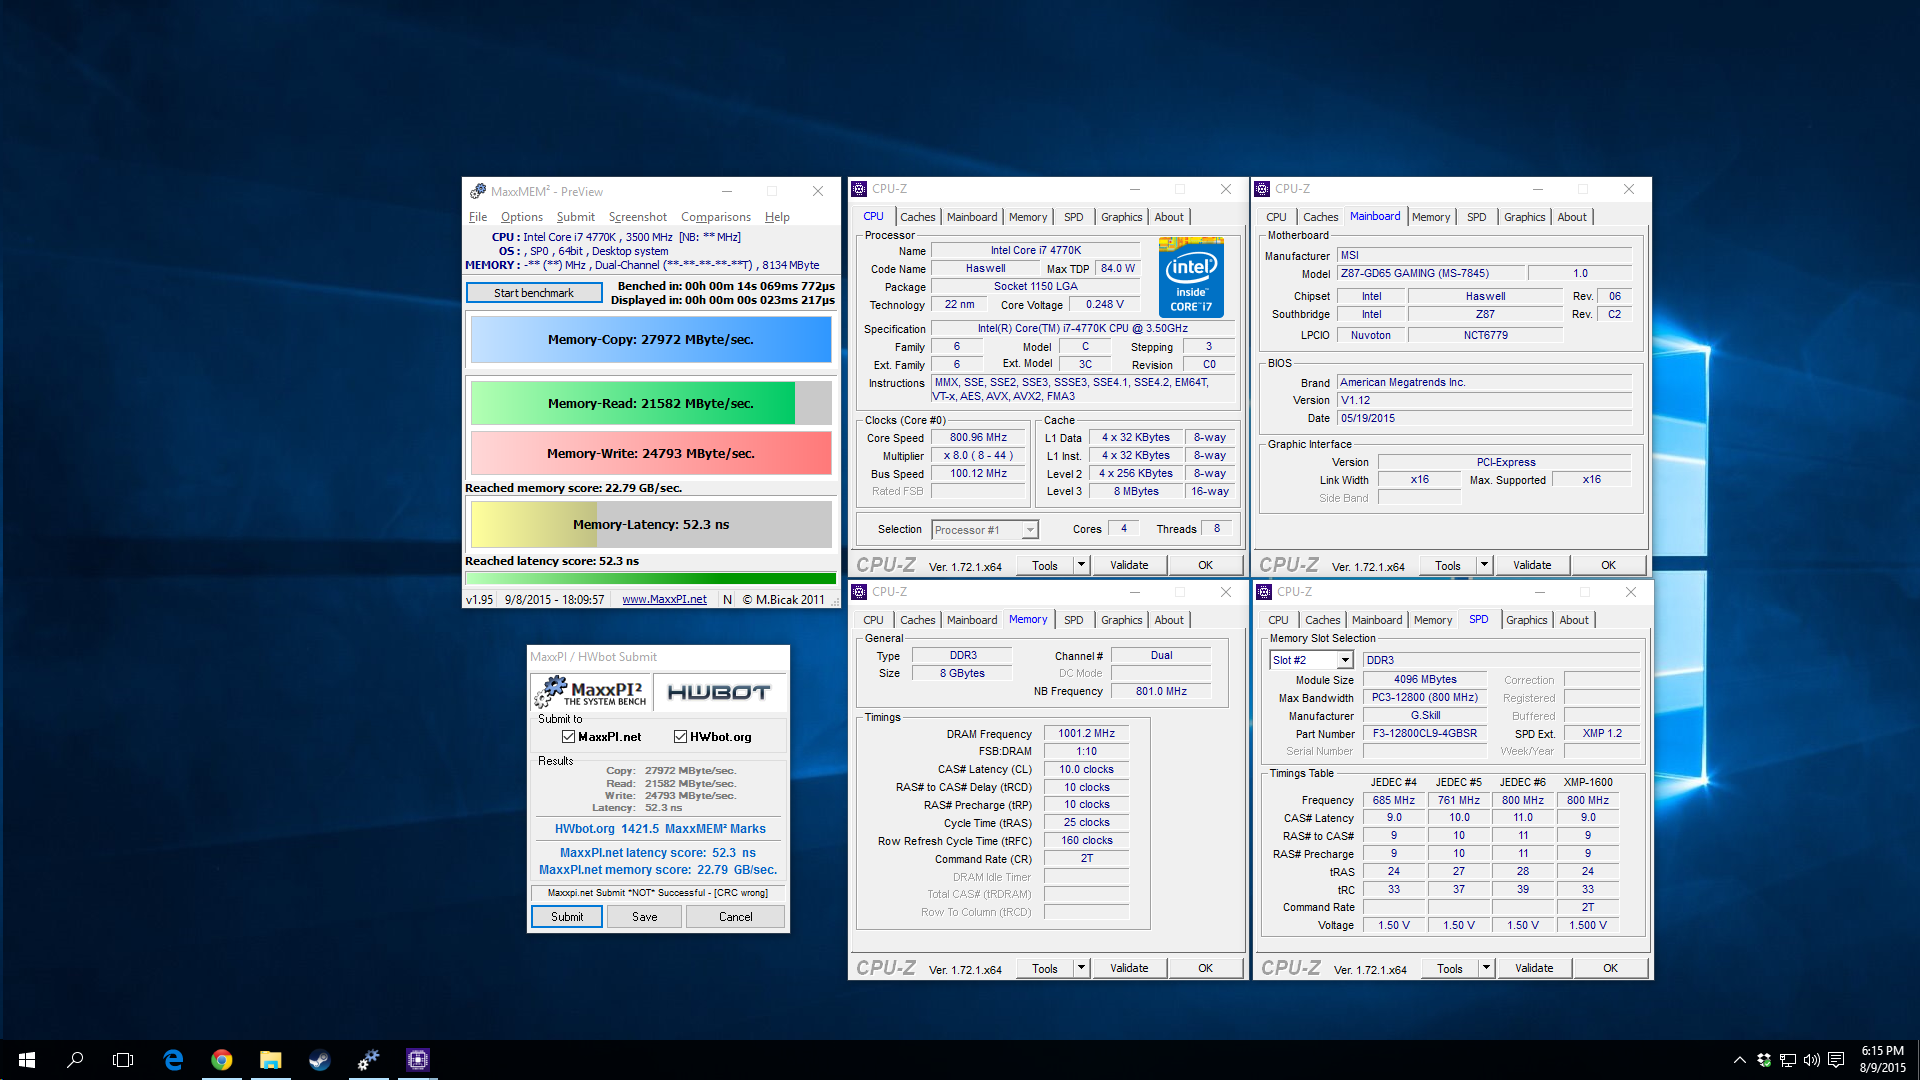Open Action Center notifications icon
1920x1080 pixels.
click(x=1836, y=1060)
